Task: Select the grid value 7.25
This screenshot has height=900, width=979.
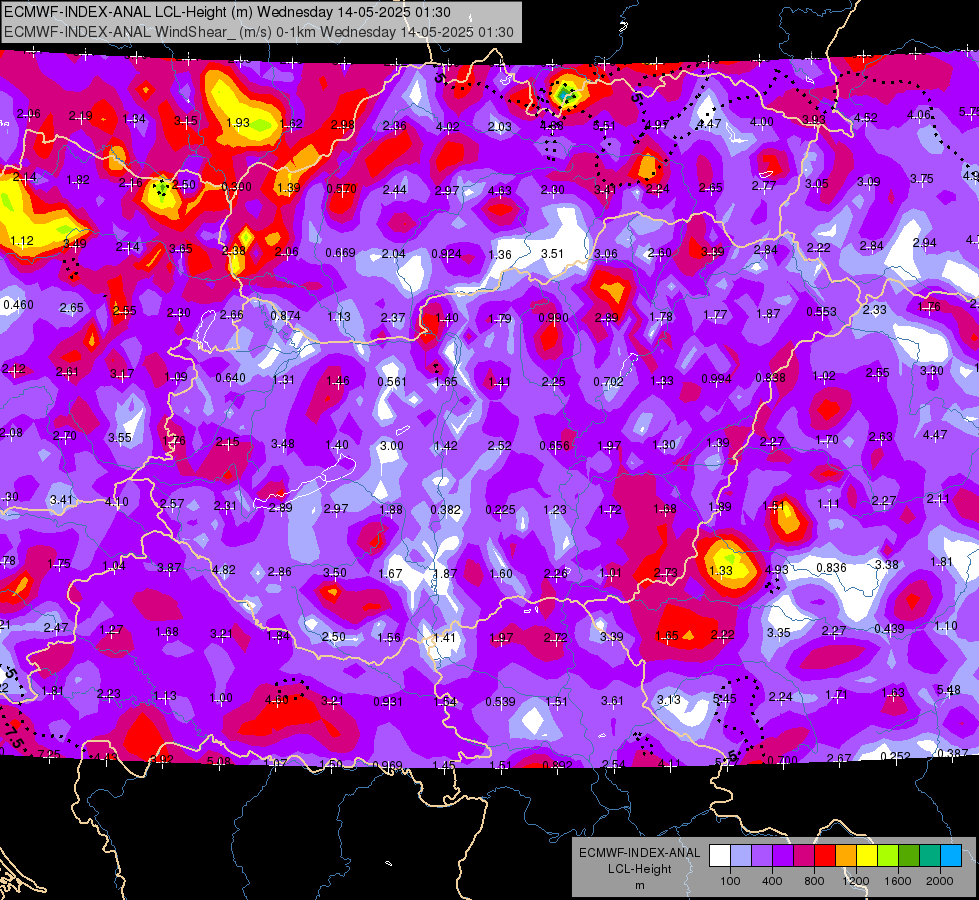Action: [49, 754]
